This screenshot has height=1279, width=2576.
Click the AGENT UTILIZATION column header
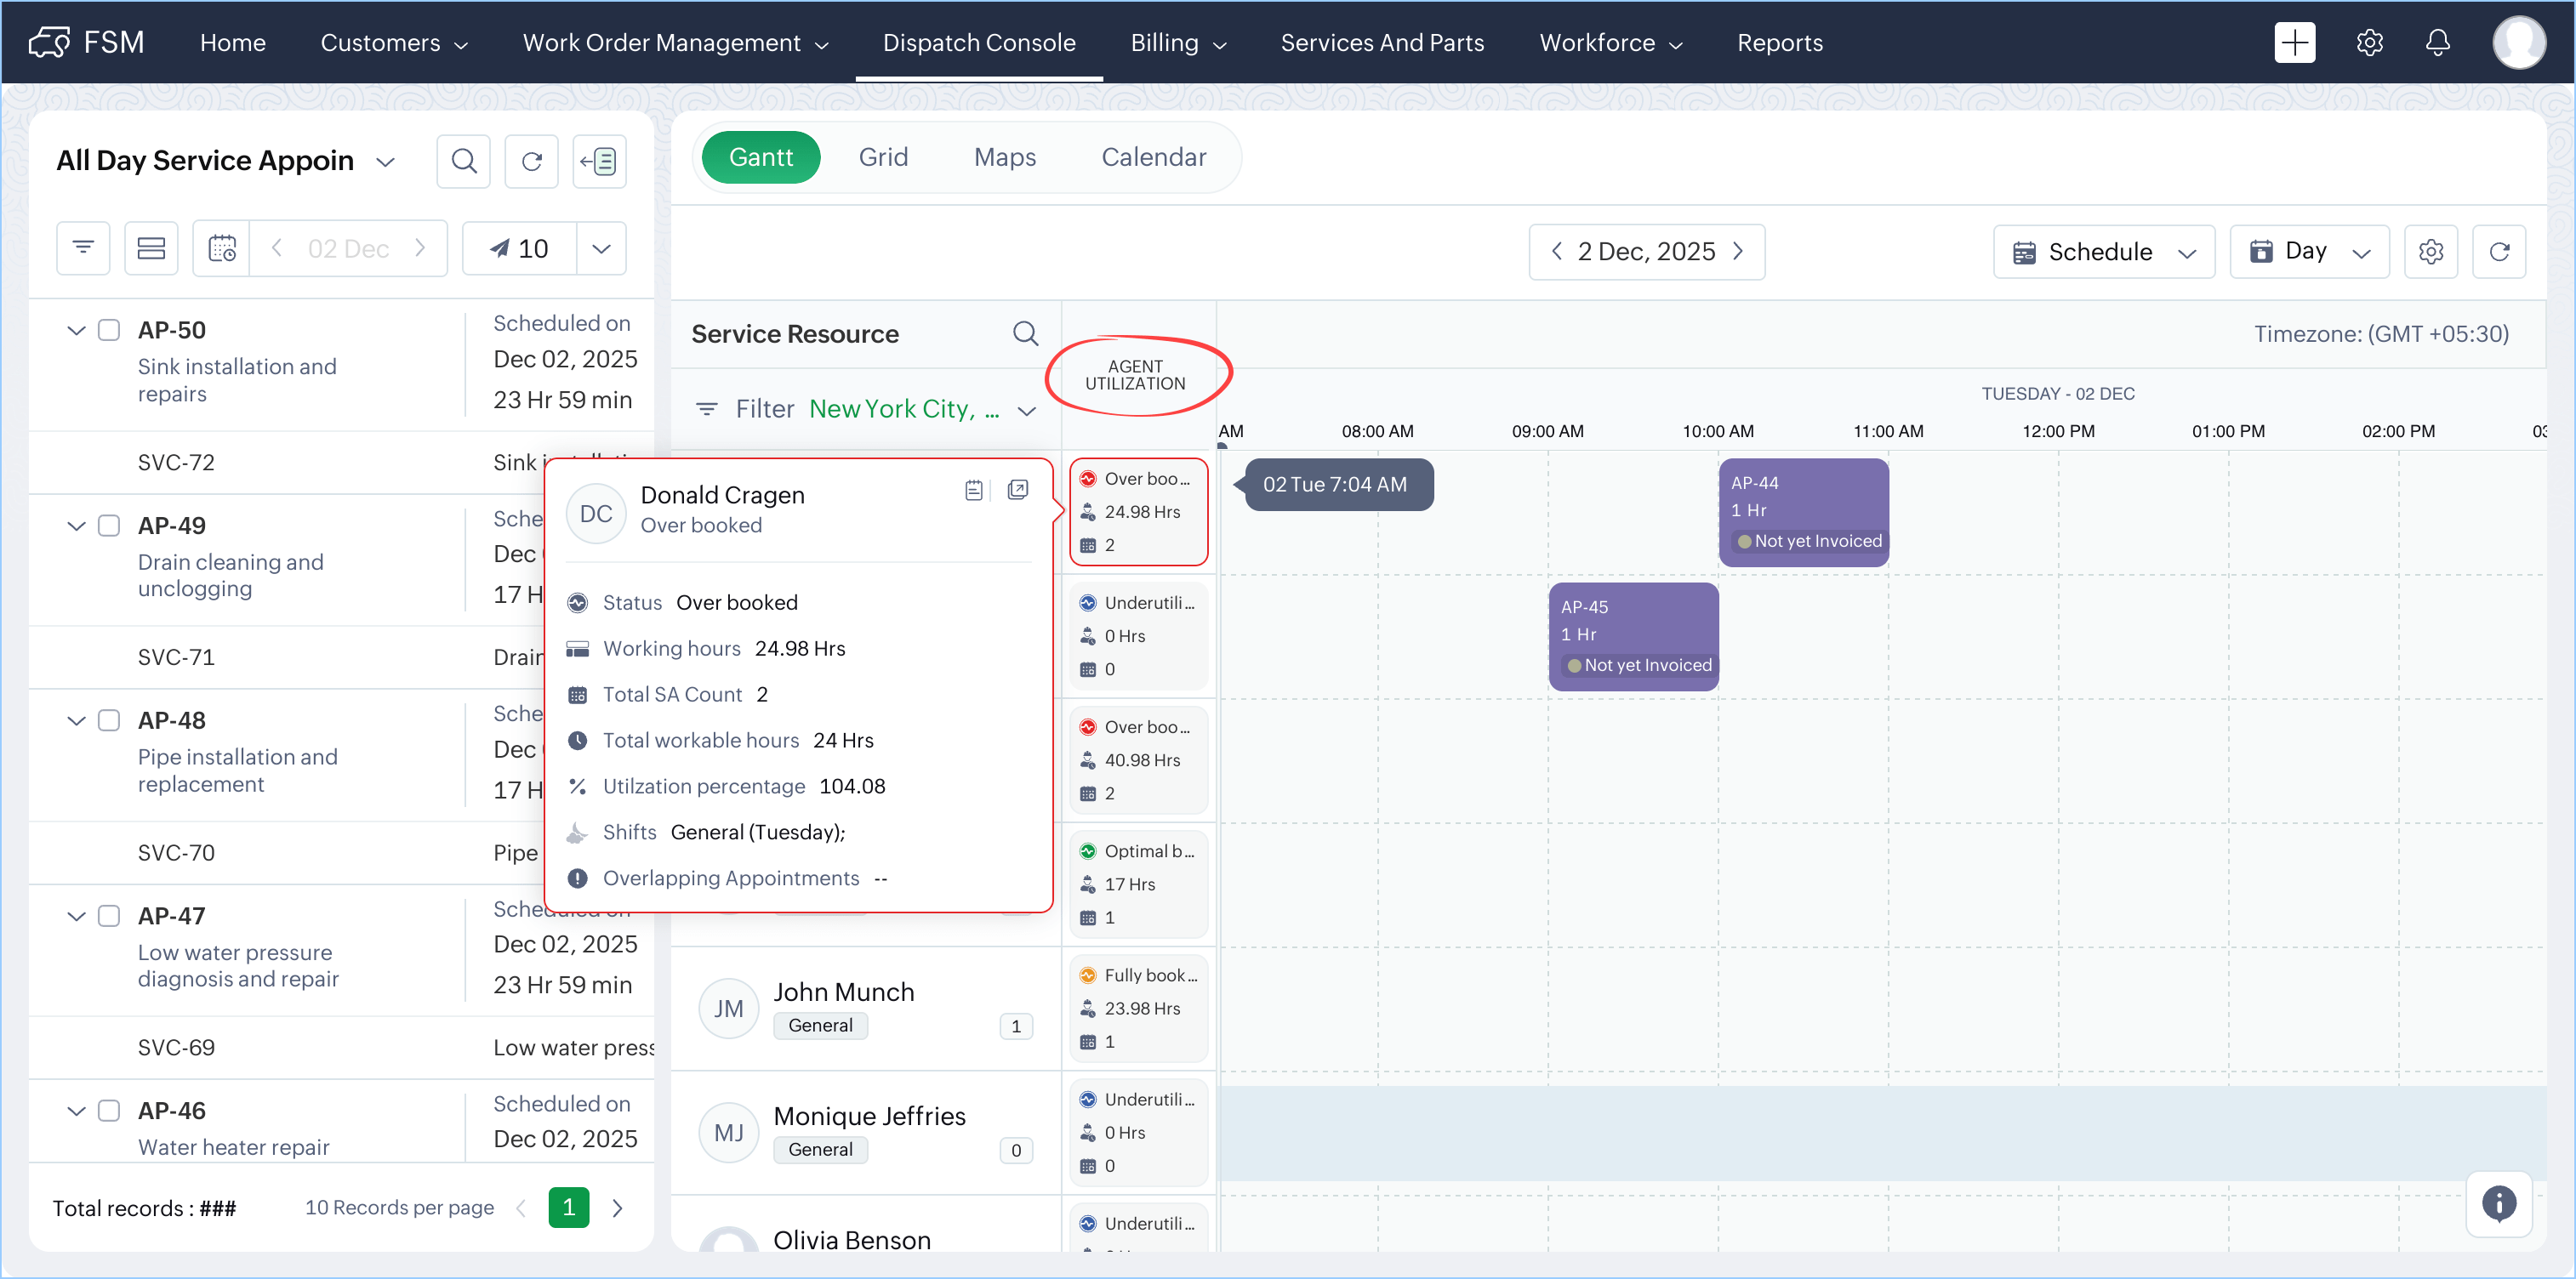[1135, 375]
